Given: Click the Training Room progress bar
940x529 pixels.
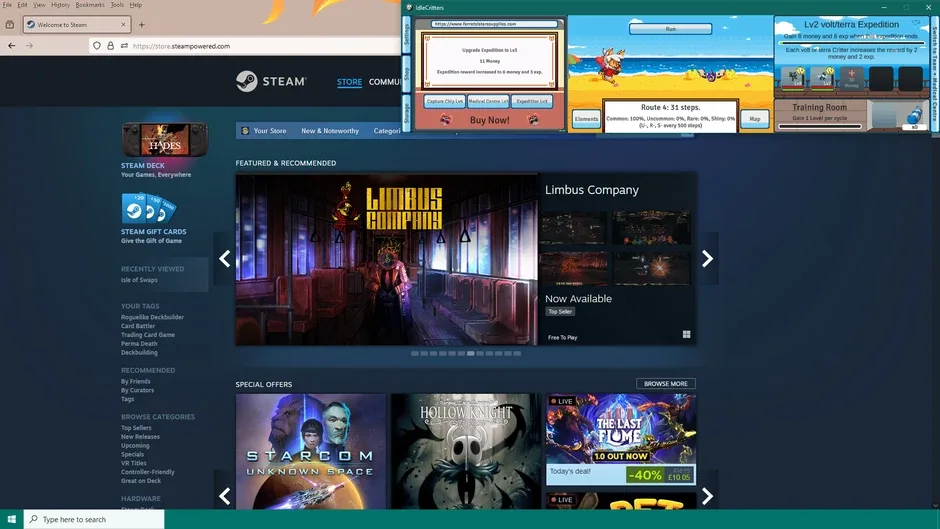Looking at the screenshot, I should click(x=820, y=127).
